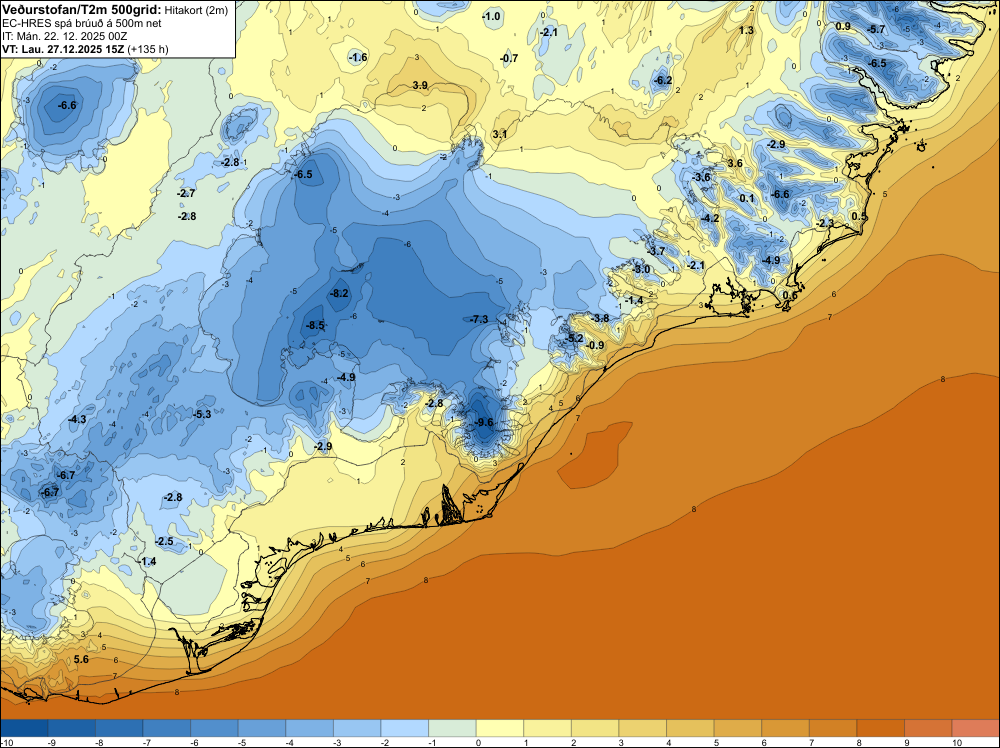Click the 3.1 temperature label

tap(500, 134)
